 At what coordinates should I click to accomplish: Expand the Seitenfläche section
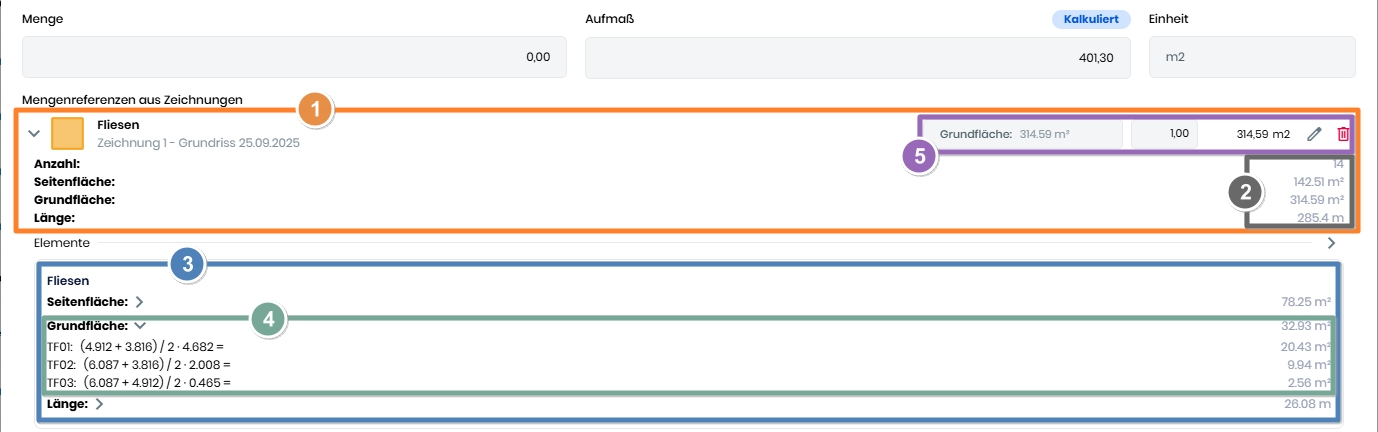pos(139,301)
